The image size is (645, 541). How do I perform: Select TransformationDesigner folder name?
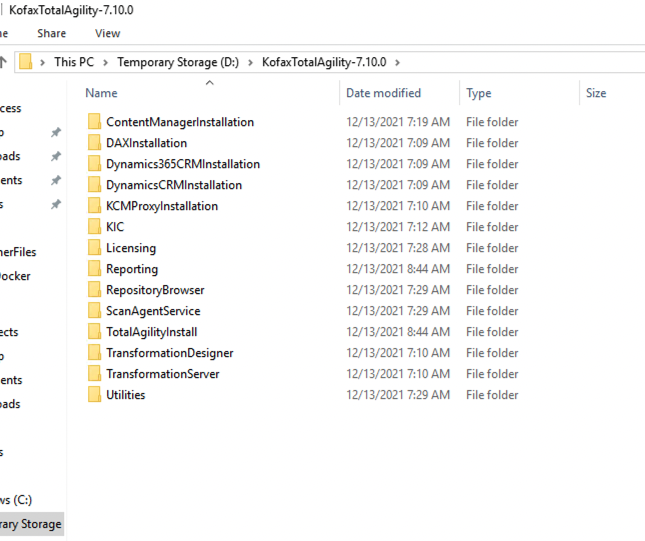click(169, 353)
